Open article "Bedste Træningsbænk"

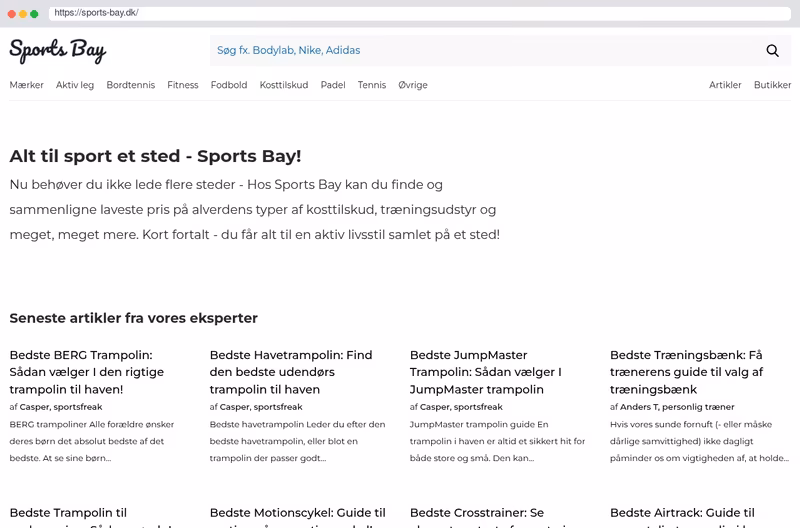click(686, 372)
